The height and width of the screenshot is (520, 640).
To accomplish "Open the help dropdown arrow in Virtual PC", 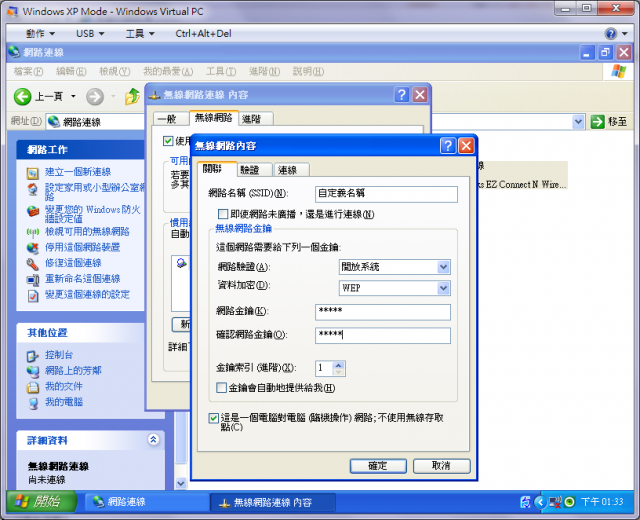I will point(625,33).
